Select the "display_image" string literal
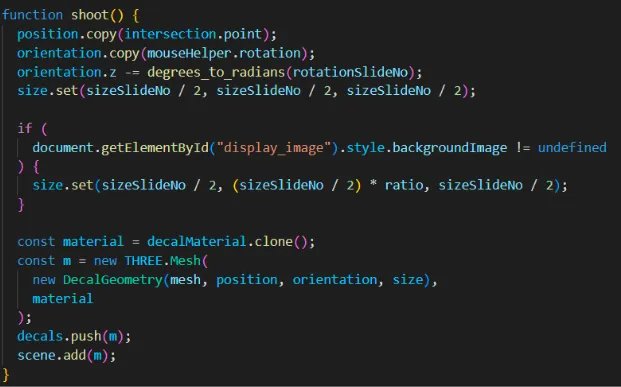 click(x=274, y=148)
